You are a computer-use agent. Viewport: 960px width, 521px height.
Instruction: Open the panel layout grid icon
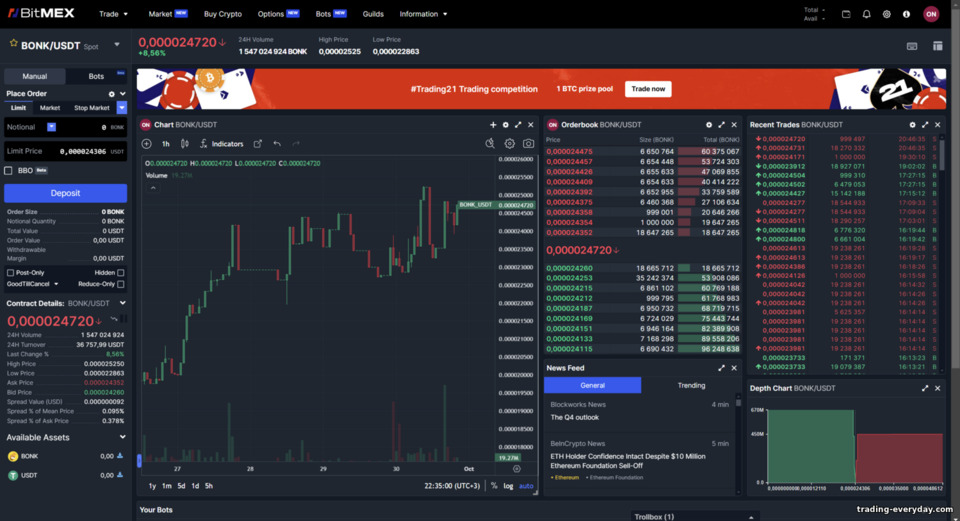tap(937, 46)
